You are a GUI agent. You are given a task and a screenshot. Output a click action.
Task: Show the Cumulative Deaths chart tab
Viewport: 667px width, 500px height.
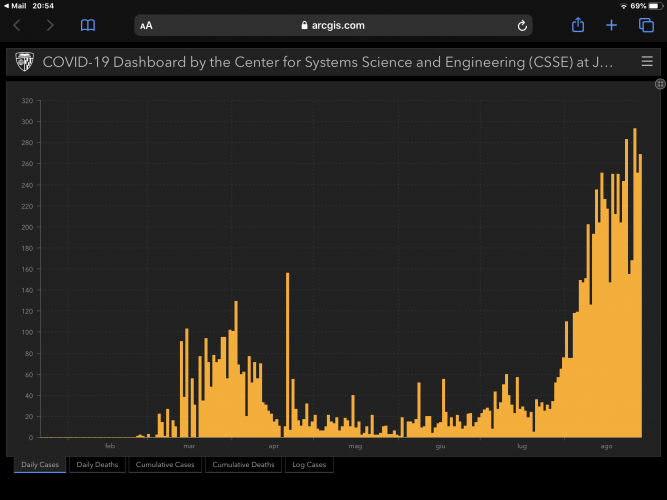pyautogui.click(x=243, y=465)
